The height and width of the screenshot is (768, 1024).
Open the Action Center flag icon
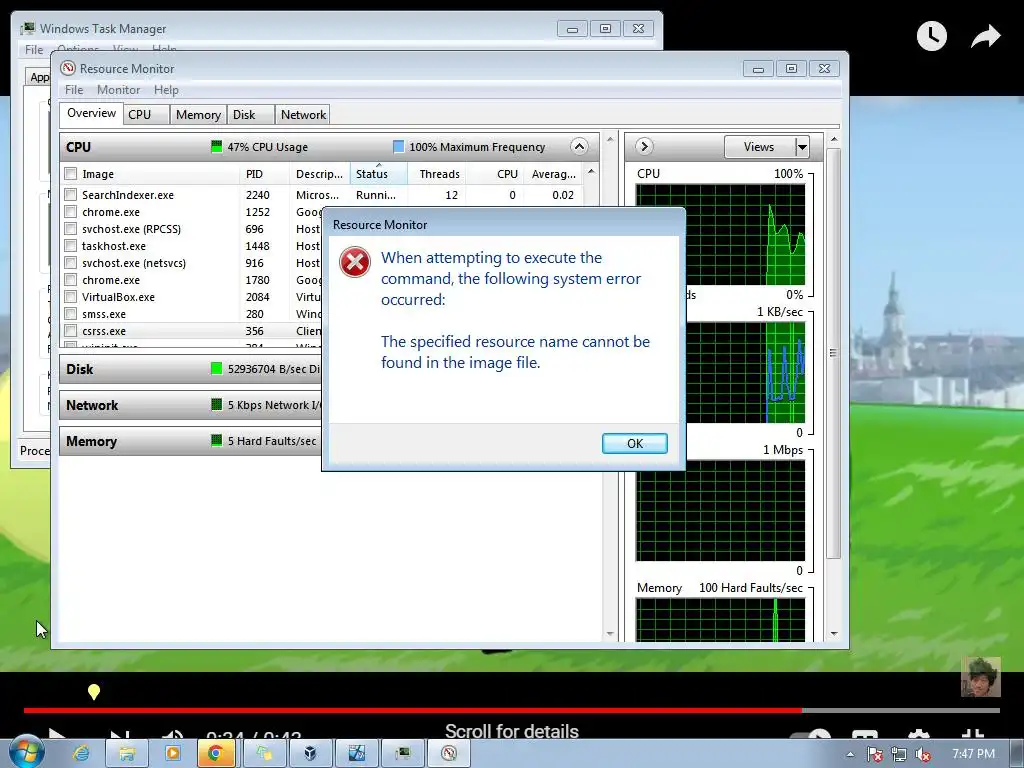tap(874, 754)
